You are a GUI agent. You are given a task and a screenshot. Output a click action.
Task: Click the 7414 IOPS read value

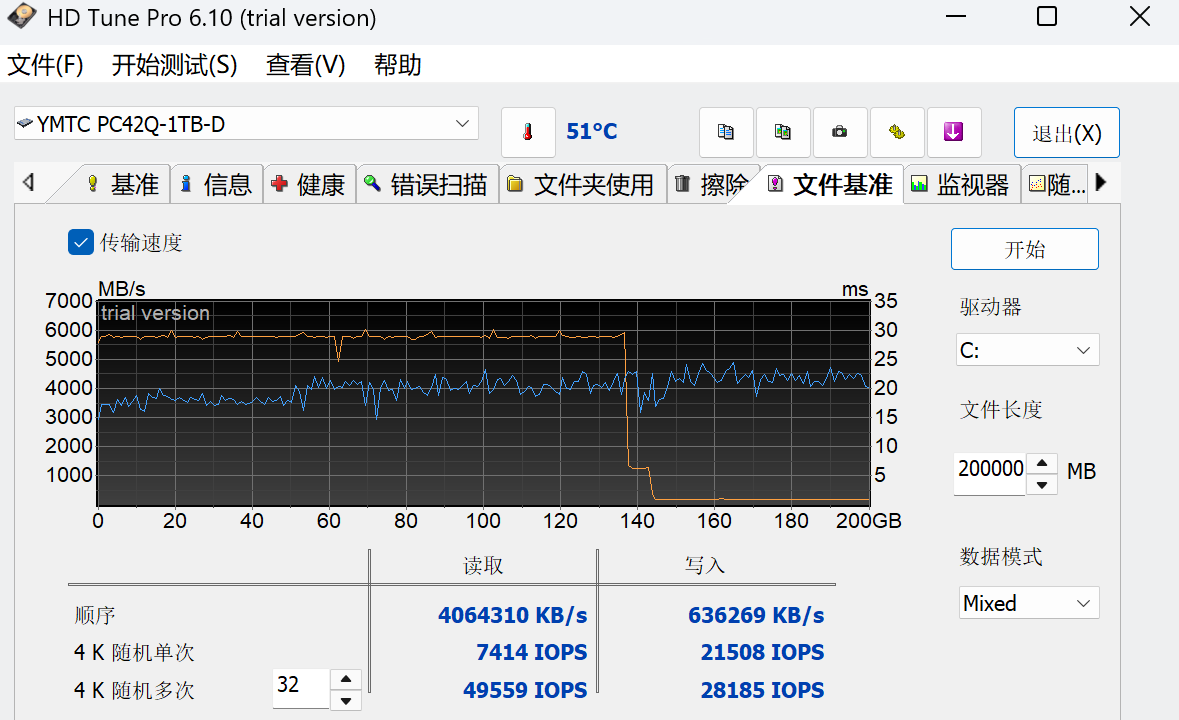(x=532, y=652)
